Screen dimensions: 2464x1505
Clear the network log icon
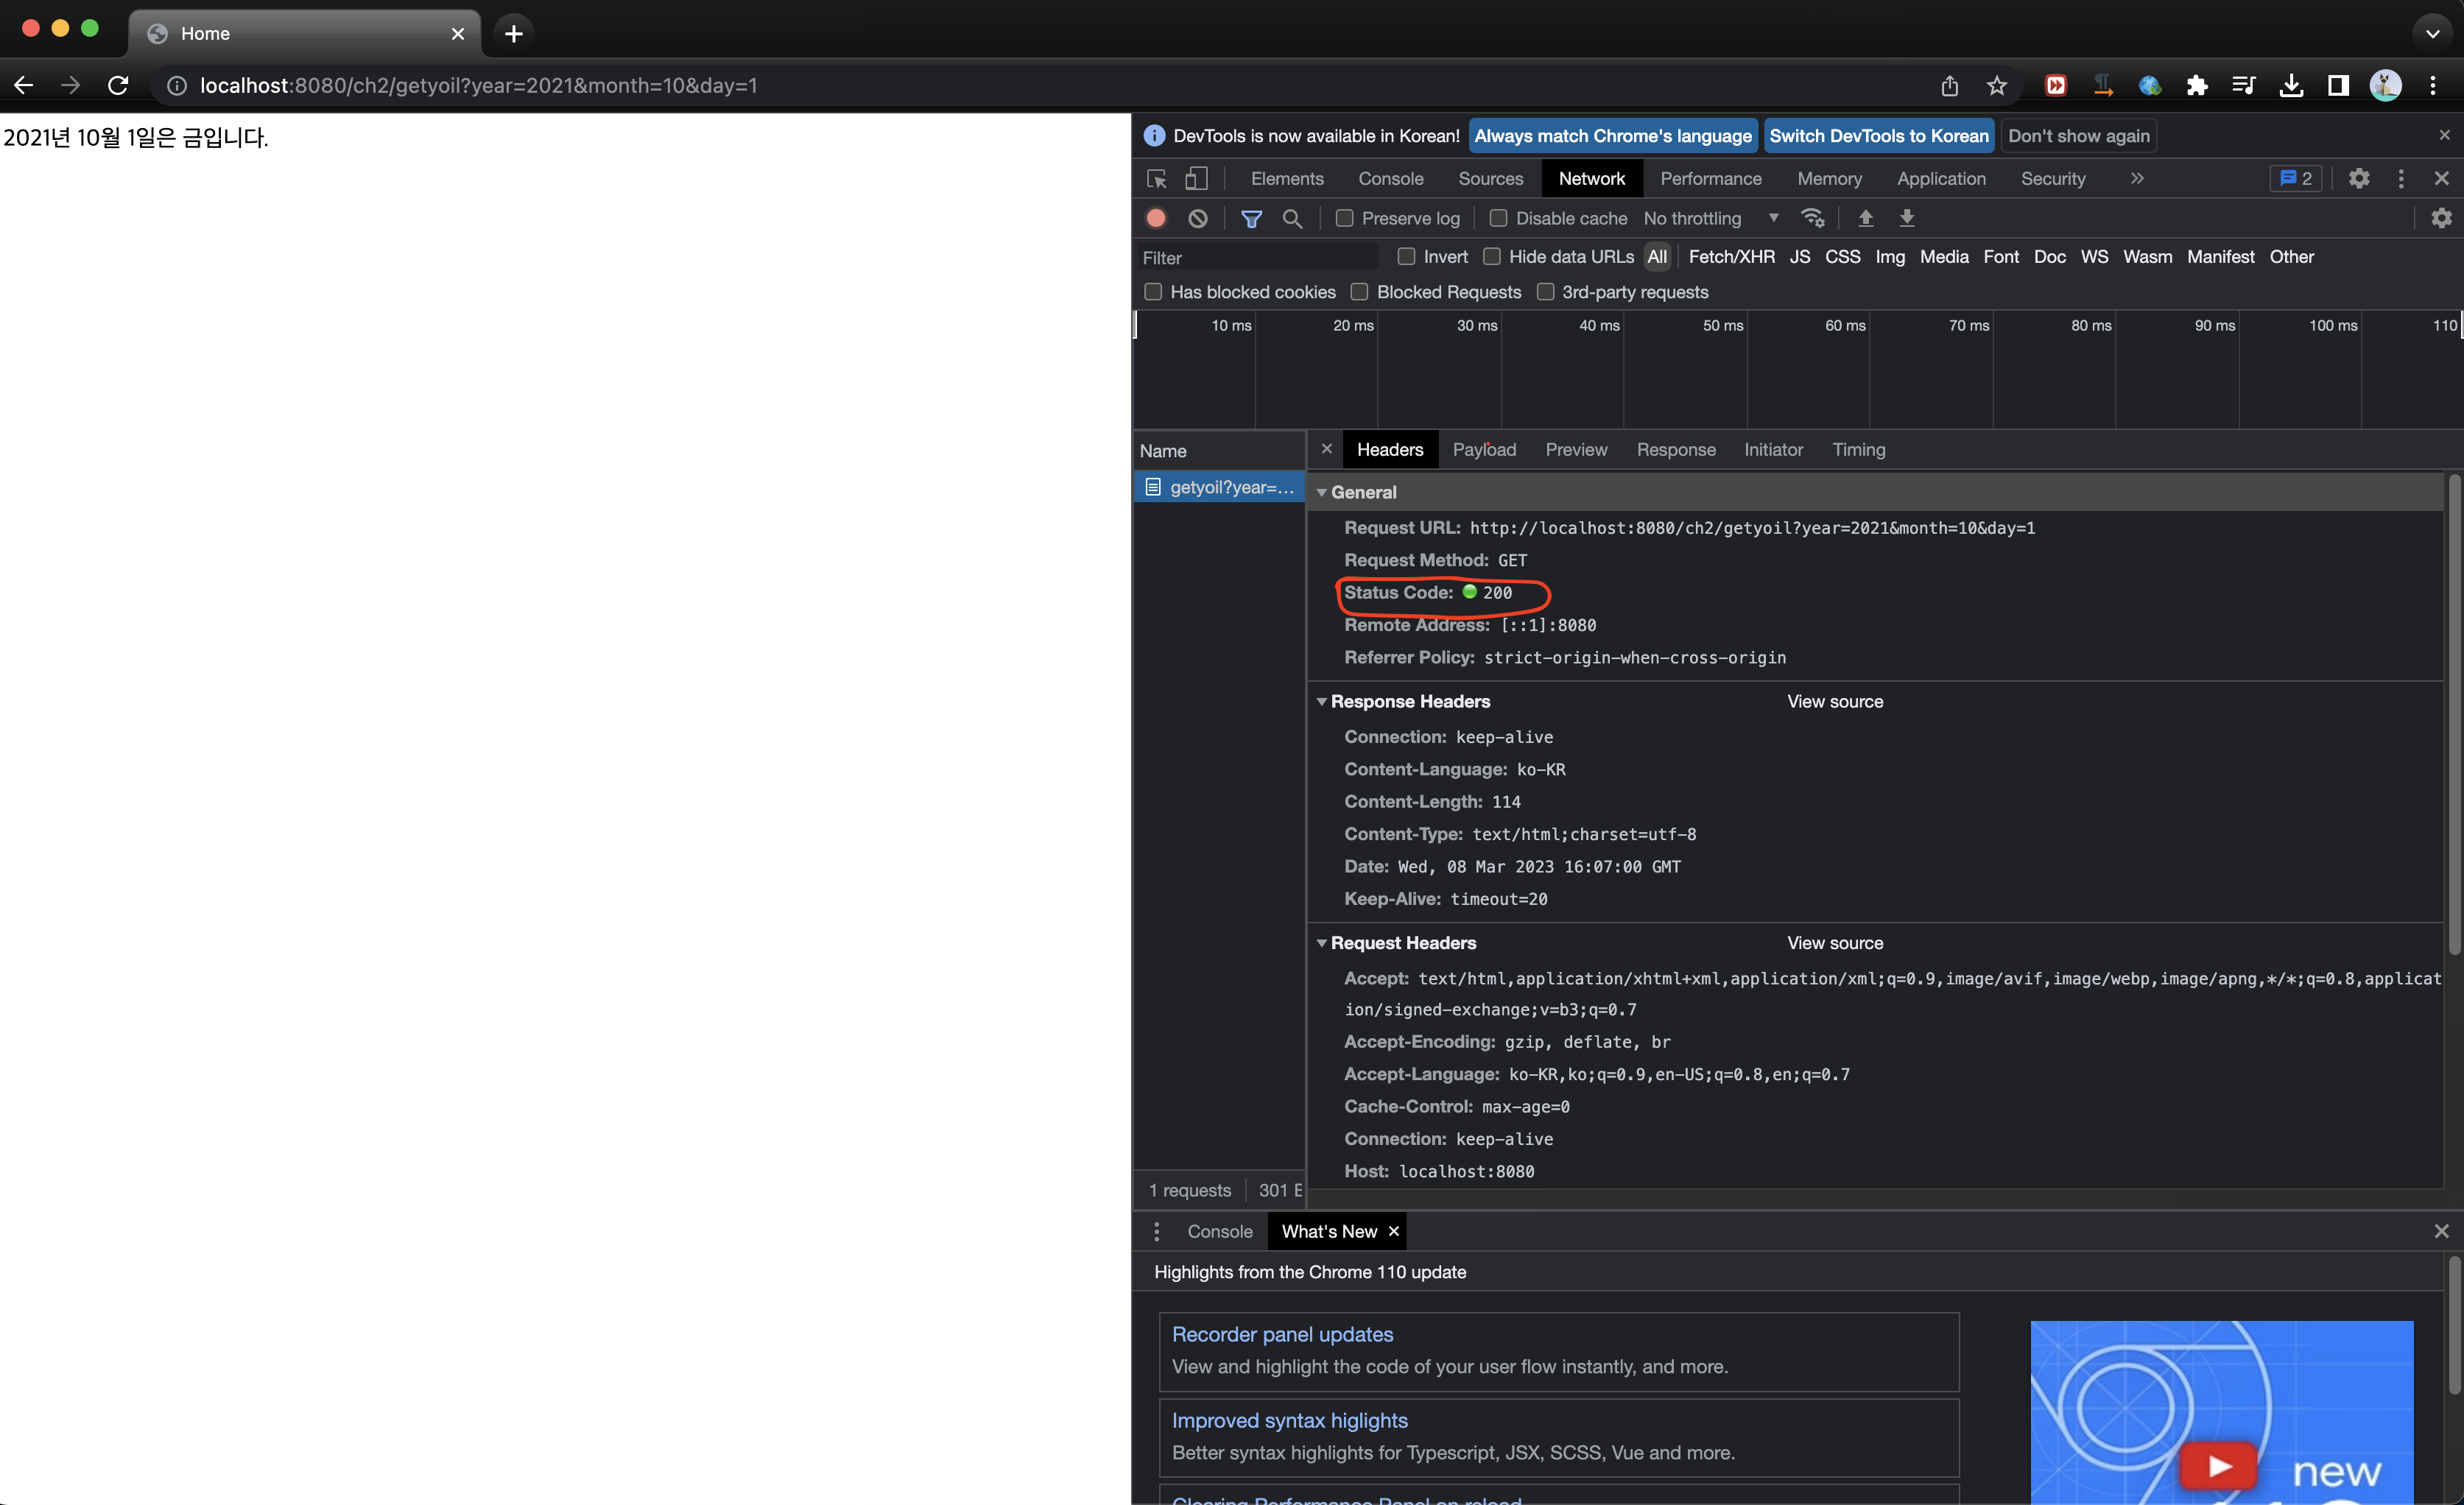1198,218
